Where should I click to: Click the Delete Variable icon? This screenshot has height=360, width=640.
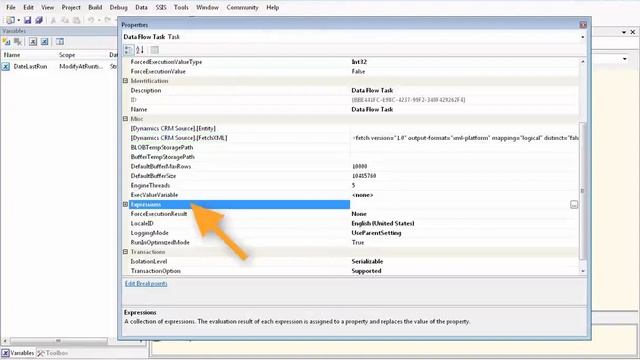(x=18, y=42)
